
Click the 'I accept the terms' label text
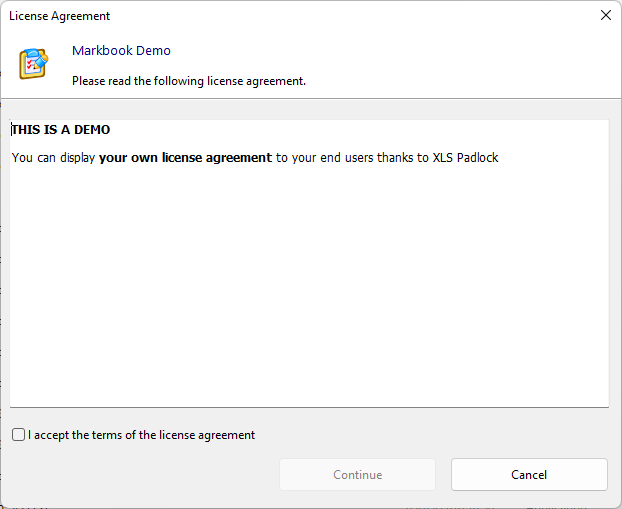coord(141,435)
